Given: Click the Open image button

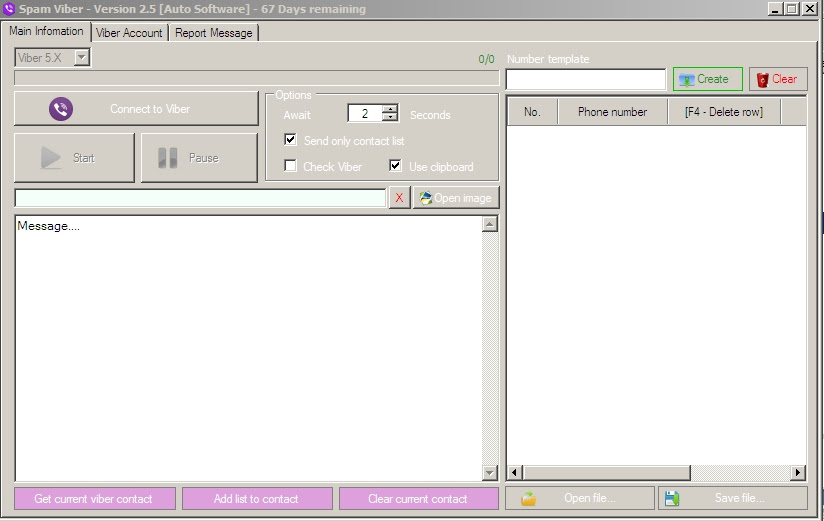Looking at the screenshot, I should pos(456,198).
